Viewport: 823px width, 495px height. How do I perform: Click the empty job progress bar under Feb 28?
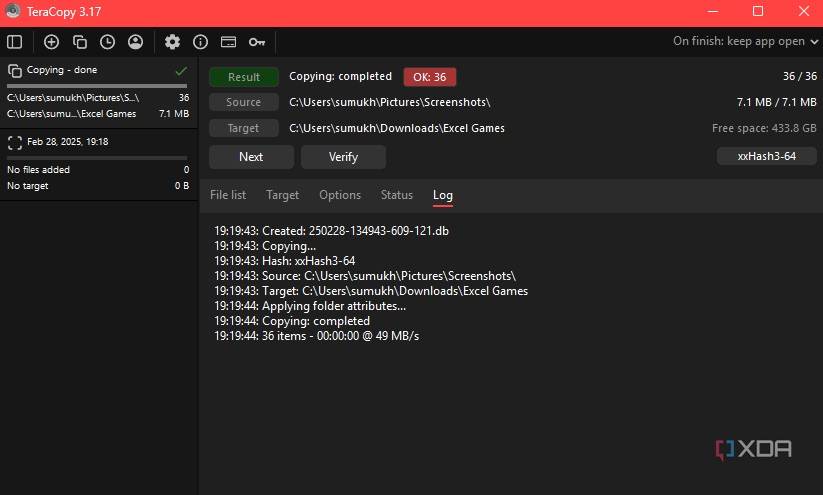tap(97, 157)
